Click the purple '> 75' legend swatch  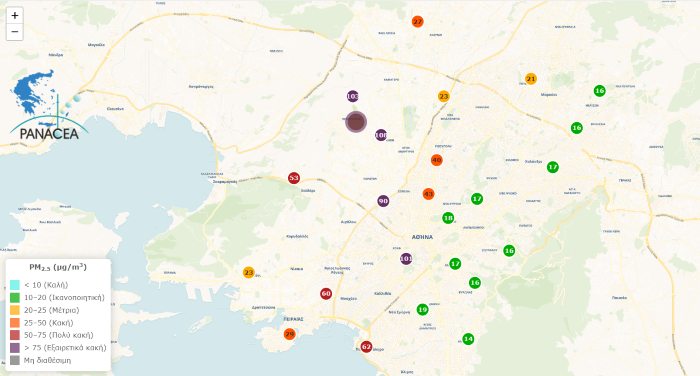pyautogui.click(x=15, y=347)
